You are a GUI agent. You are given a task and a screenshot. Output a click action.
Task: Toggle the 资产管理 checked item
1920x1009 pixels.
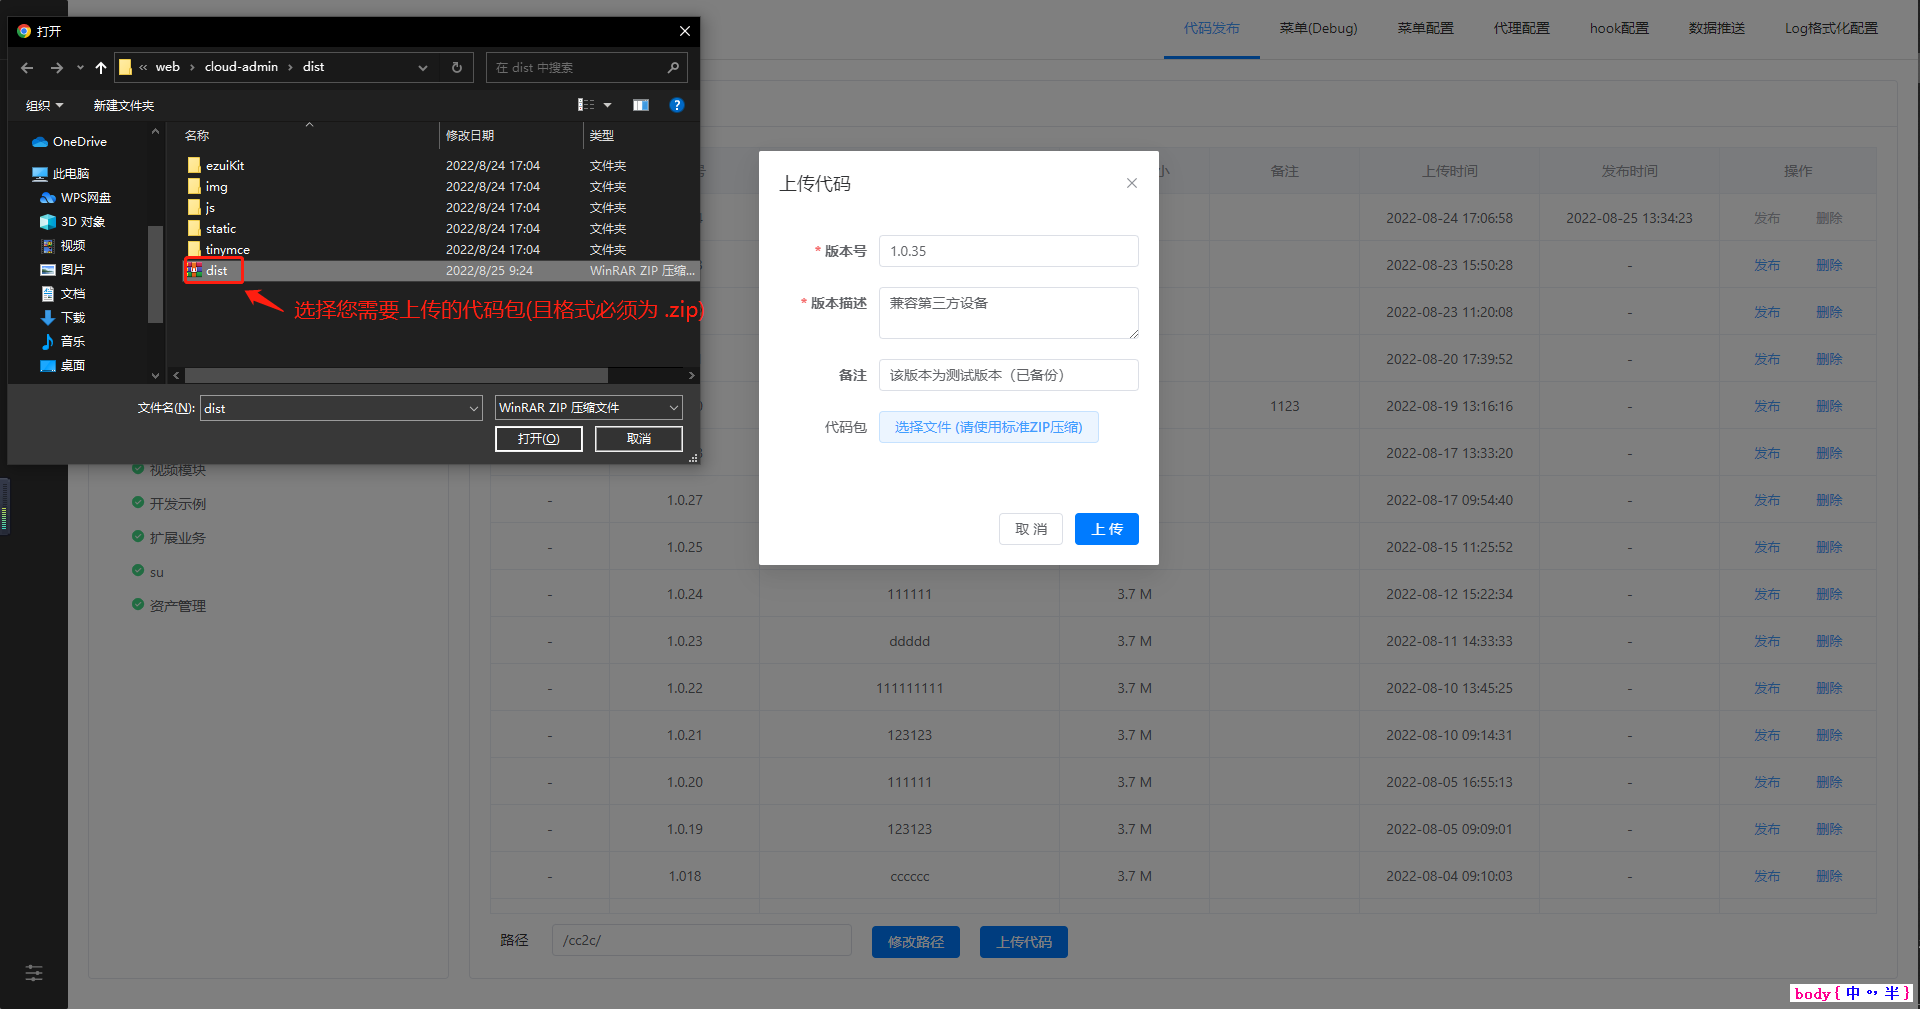[x=138, y=605]
